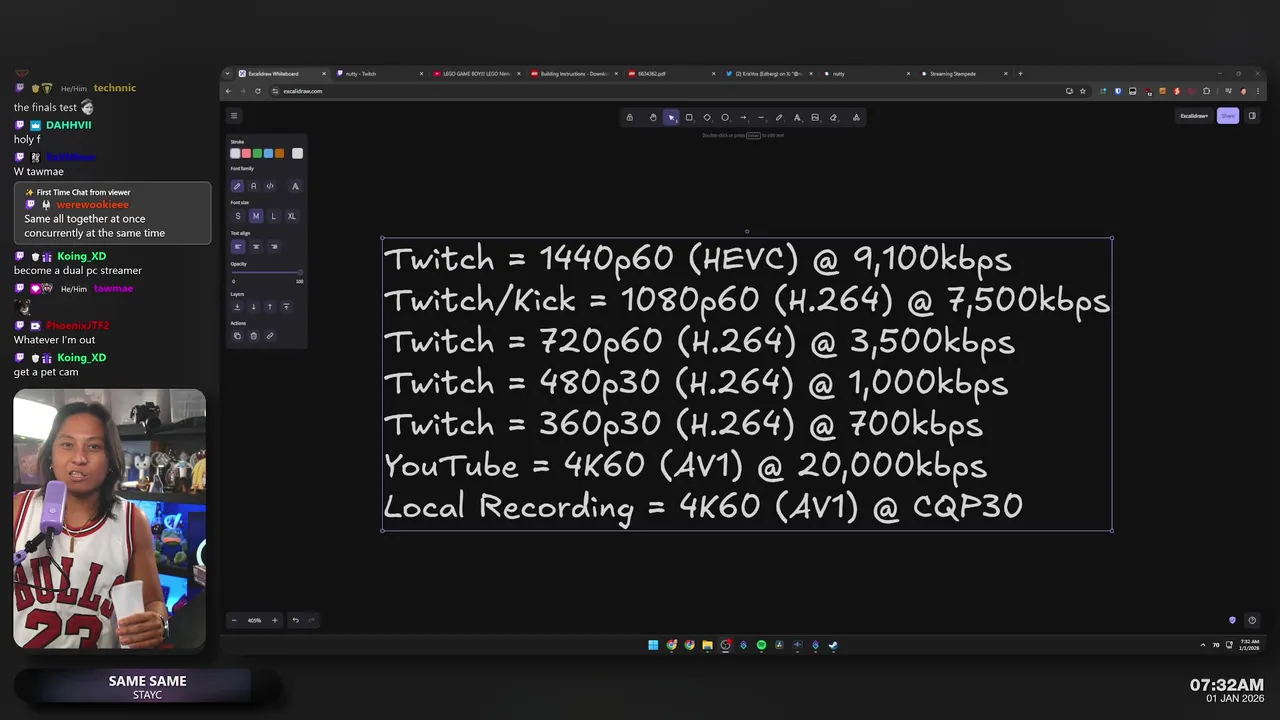
Task: Select the Insert image tool
Action: 815,117
